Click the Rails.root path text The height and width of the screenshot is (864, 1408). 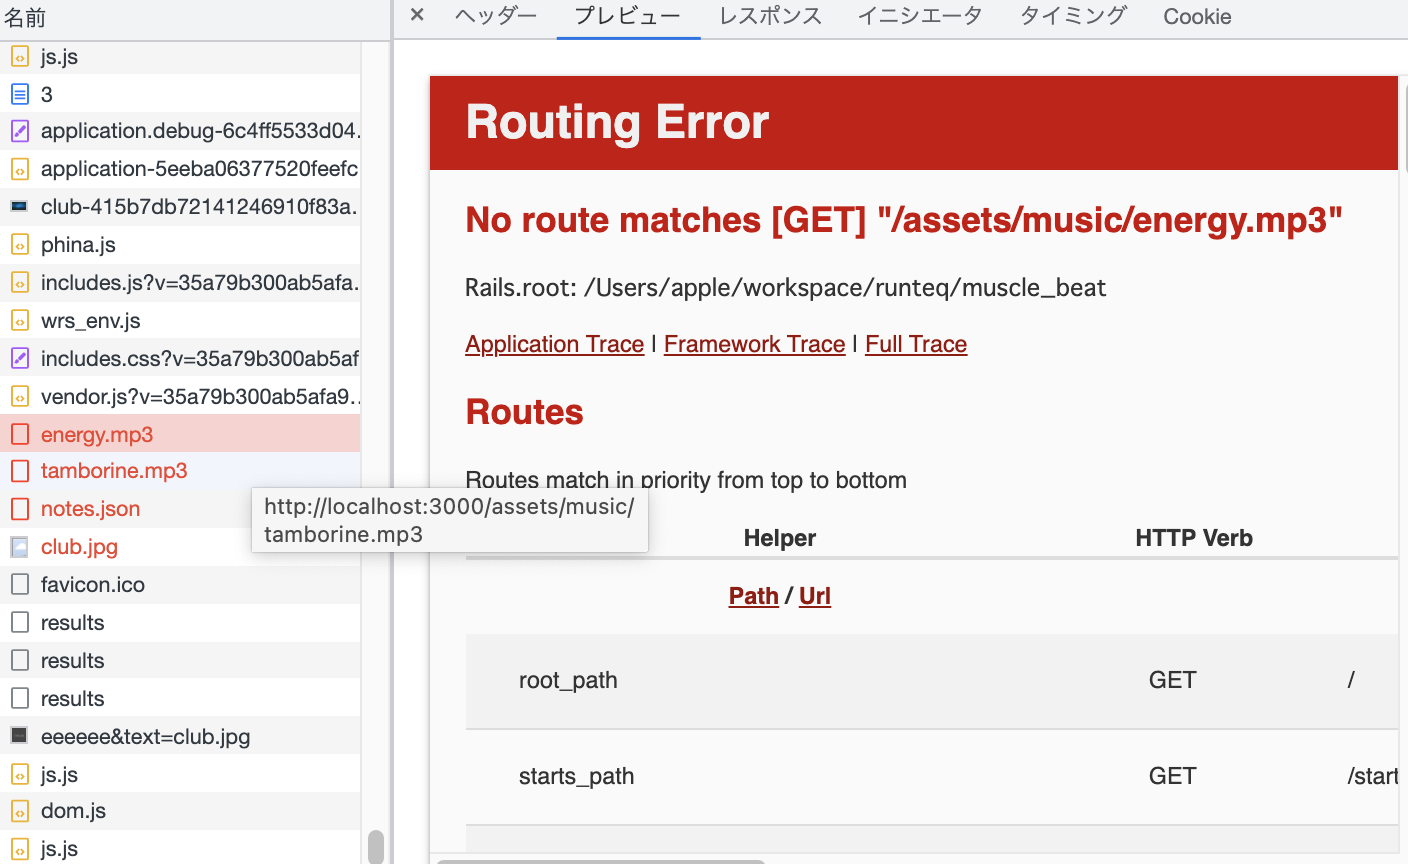785,288
